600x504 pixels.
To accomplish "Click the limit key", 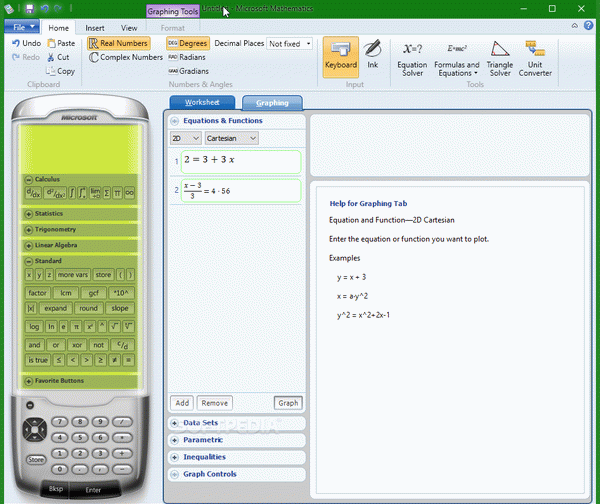I will pos(95,193).
